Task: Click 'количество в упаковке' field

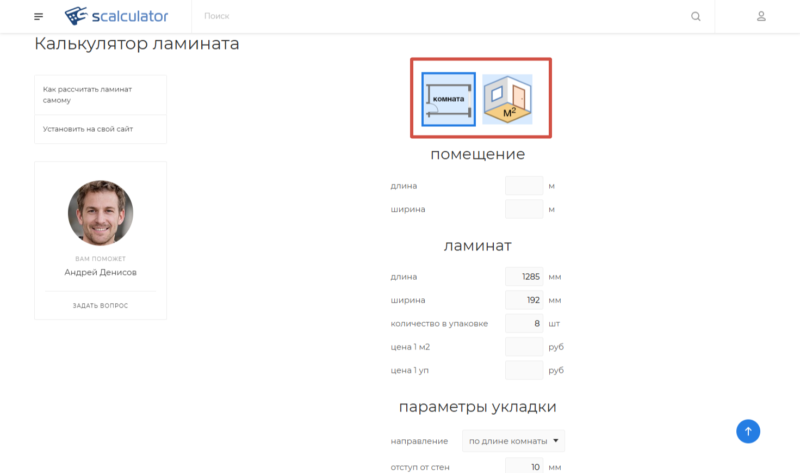Action: [524, 323]
